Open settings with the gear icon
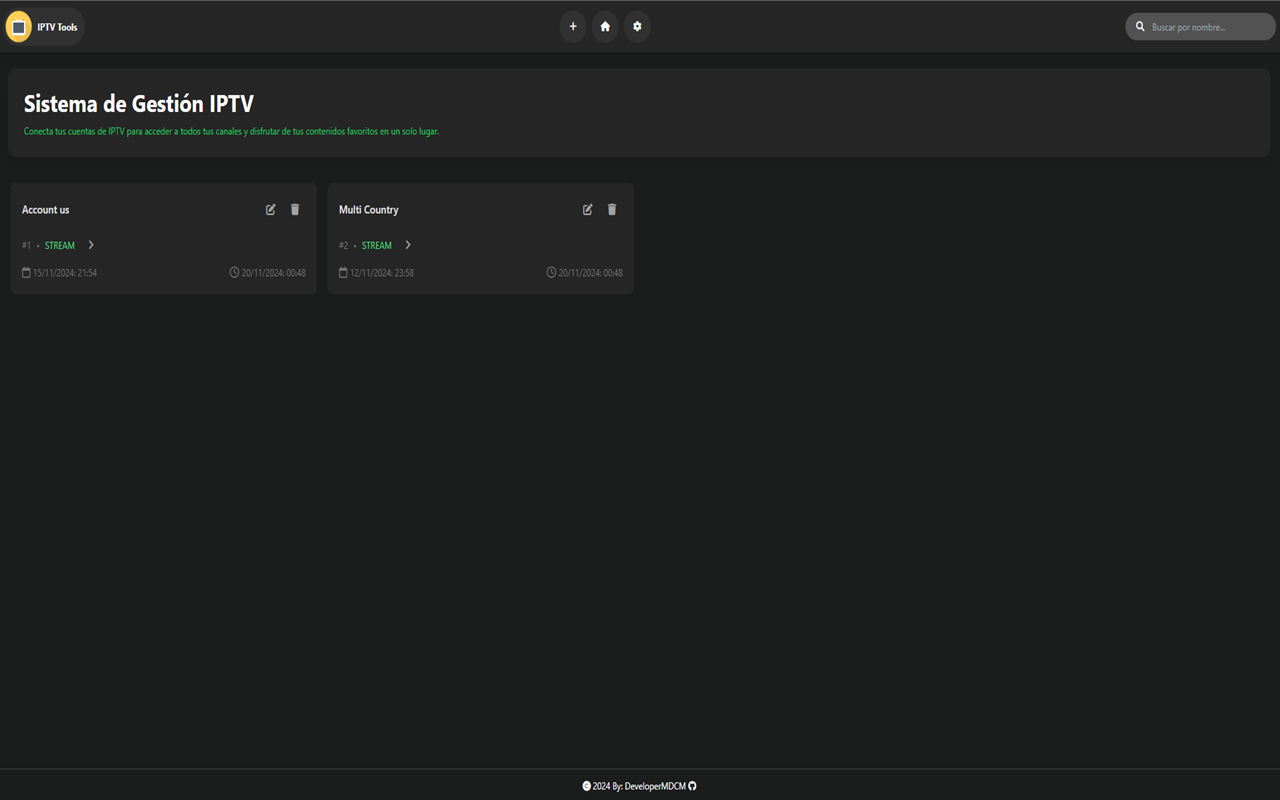This screenshot has width=1280, height=800. (x=637, y=27)
